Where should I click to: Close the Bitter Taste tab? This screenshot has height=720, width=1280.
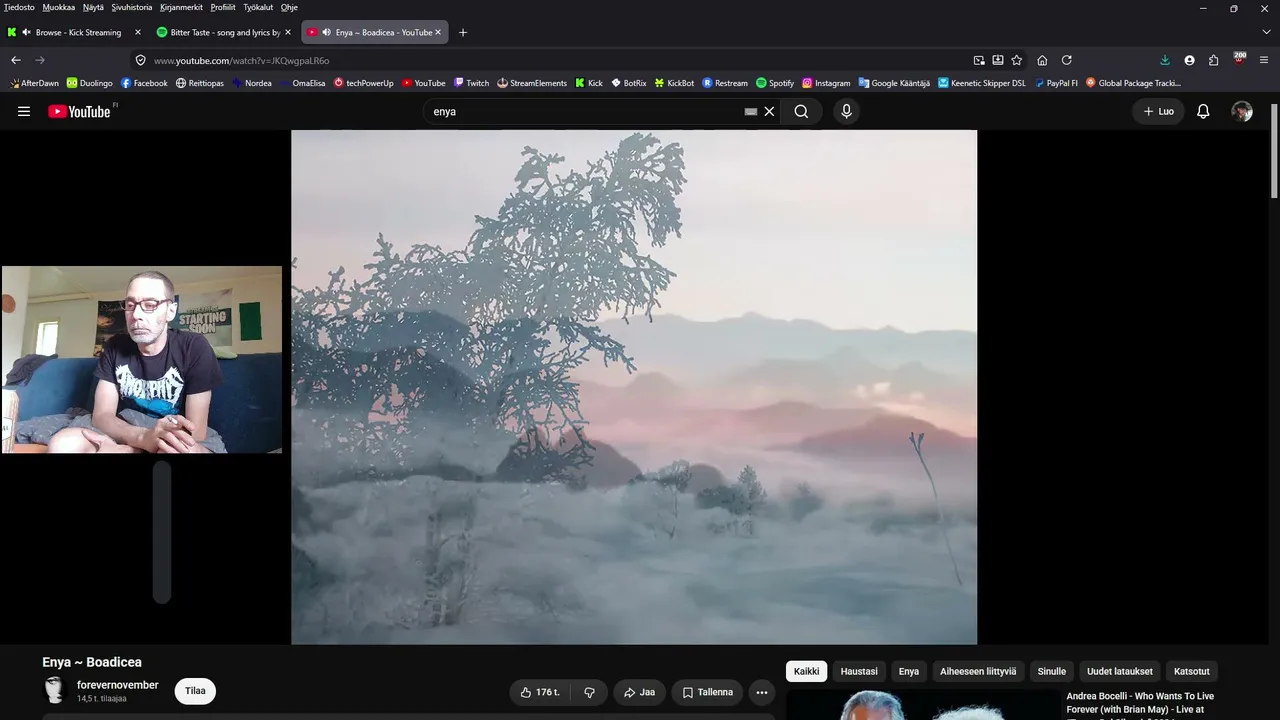(288, 32)
